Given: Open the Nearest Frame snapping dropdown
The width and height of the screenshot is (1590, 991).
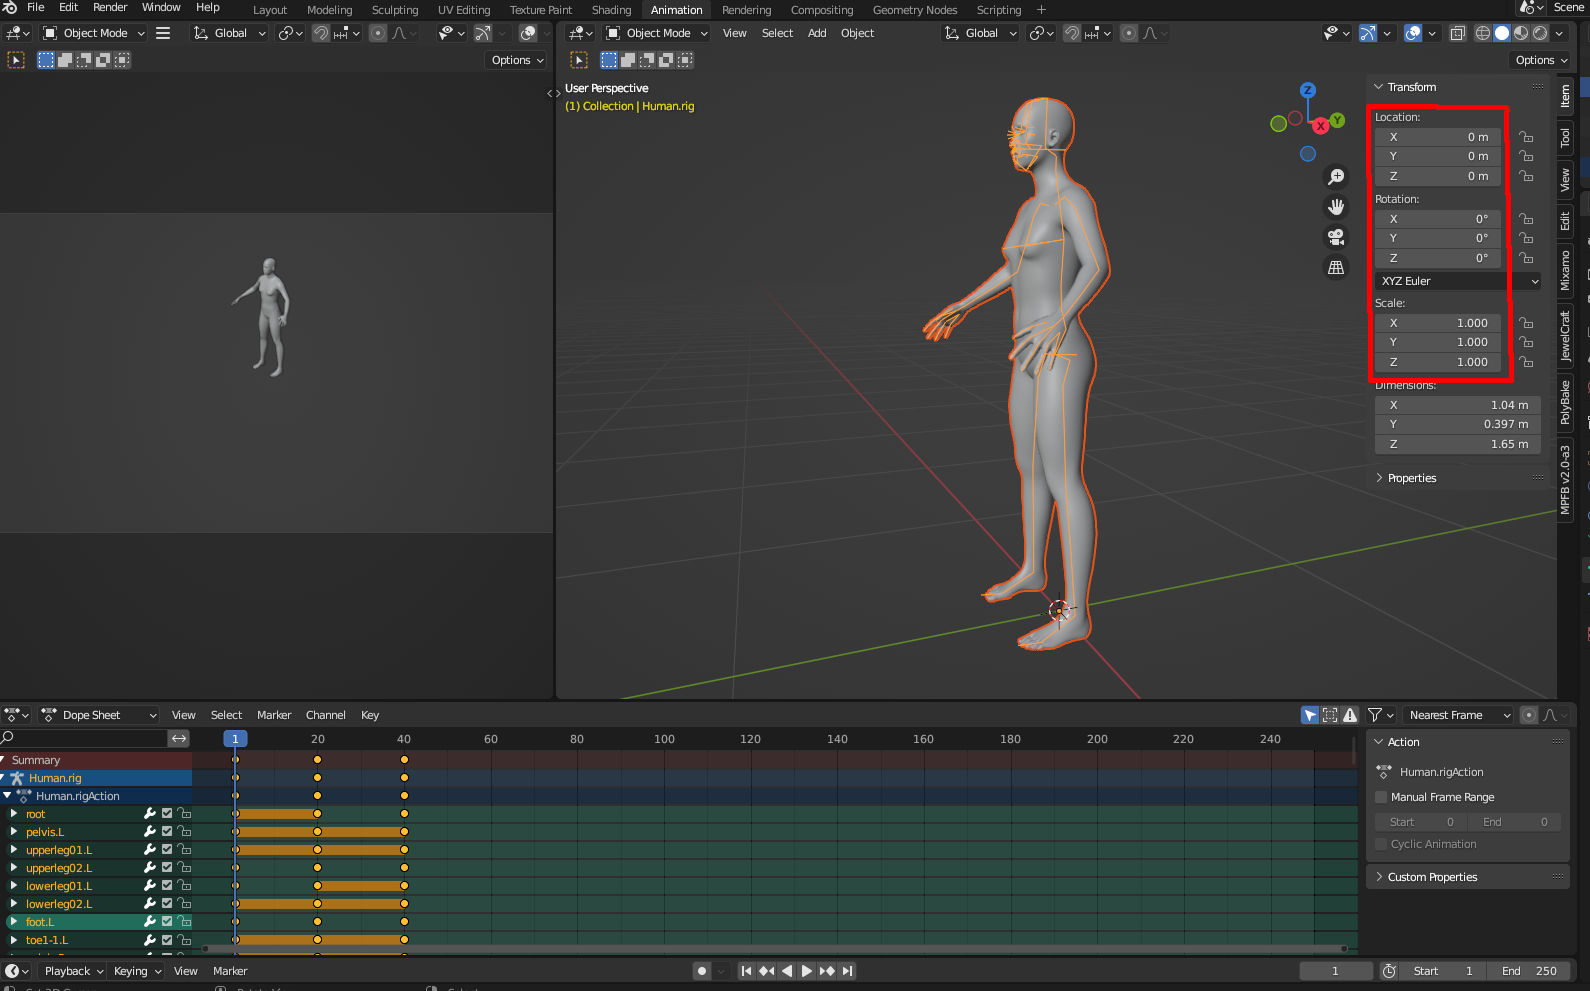Looking at the screenshot, I should click(1458, 715).
